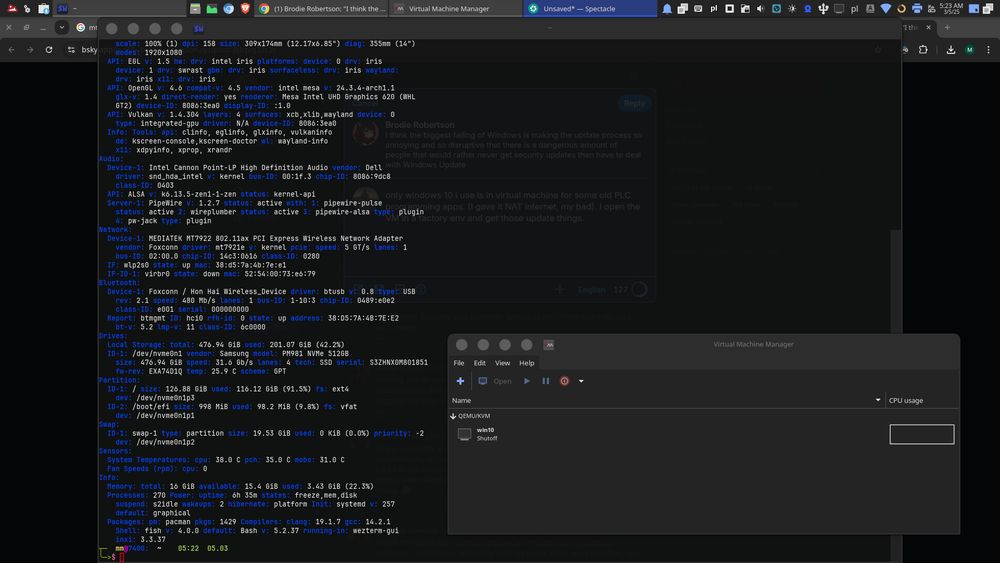
Task: Open View menu in Virtual Machine Manager
Action: click(503, 363)
